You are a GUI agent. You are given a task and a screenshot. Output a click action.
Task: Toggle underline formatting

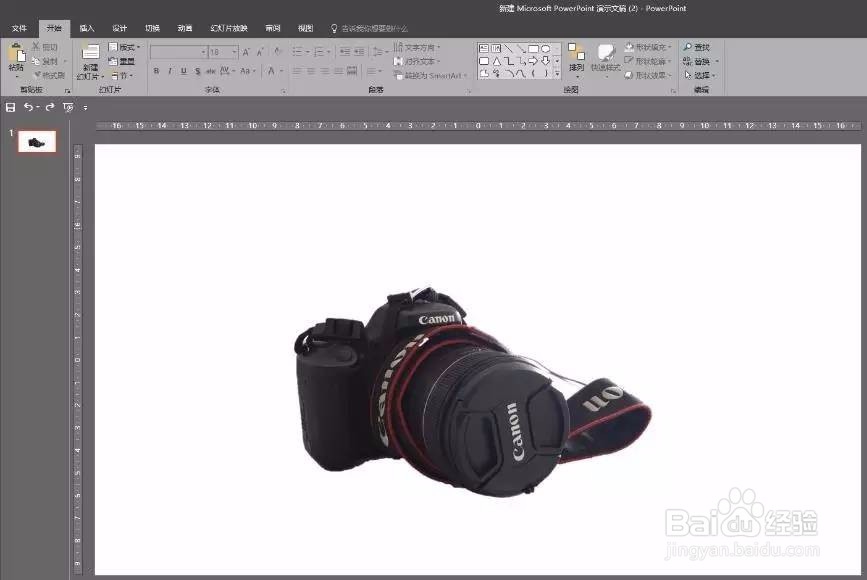point(184,71)
